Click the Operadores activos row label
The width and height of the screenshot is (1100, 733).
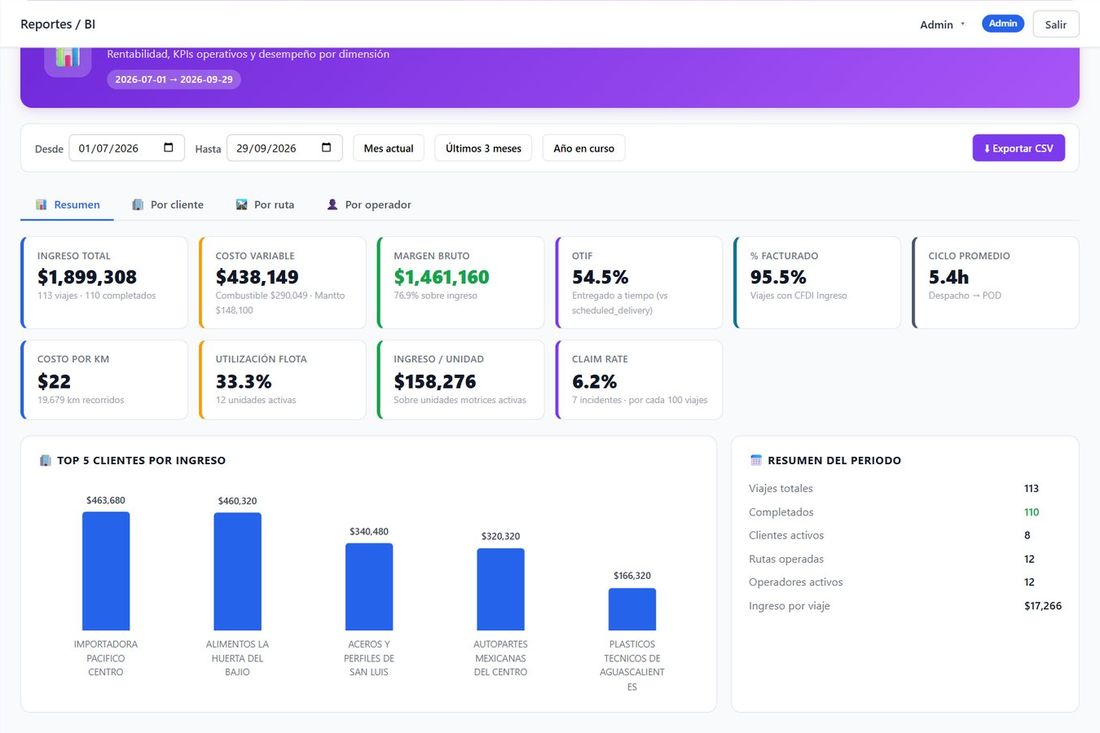point(796,582)
